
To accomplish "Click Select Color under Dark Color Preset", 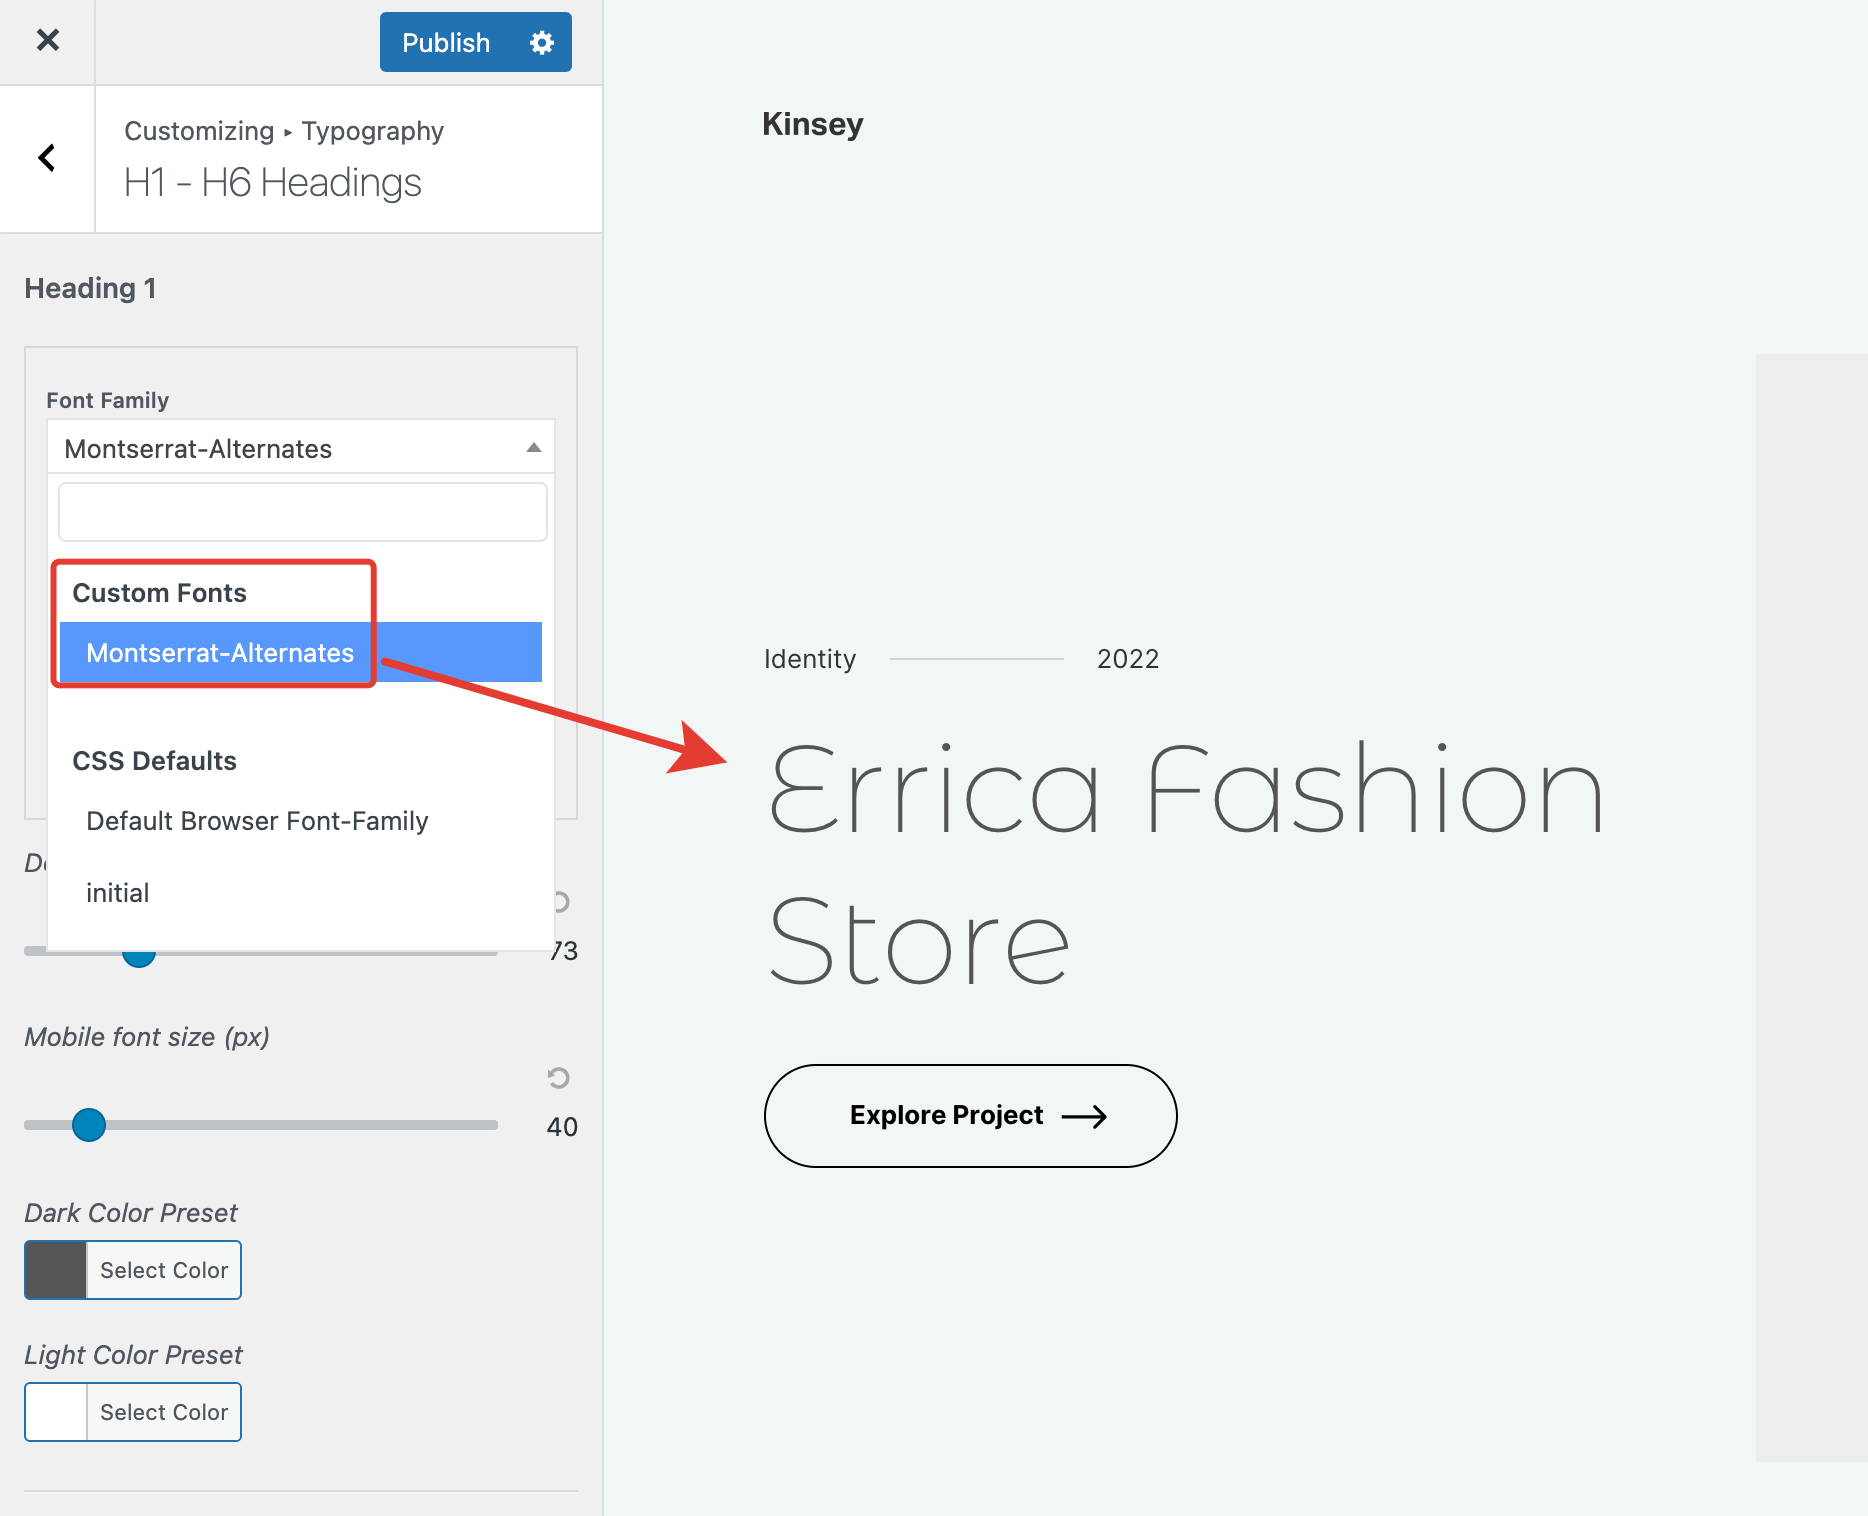I will pos(164,1270).
